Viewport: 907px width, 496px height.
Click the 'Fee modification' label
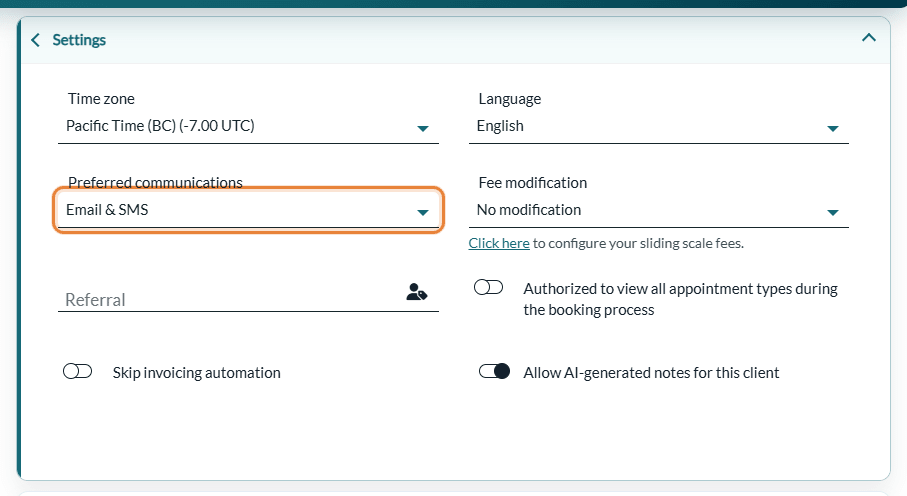[x=533, y=183]
